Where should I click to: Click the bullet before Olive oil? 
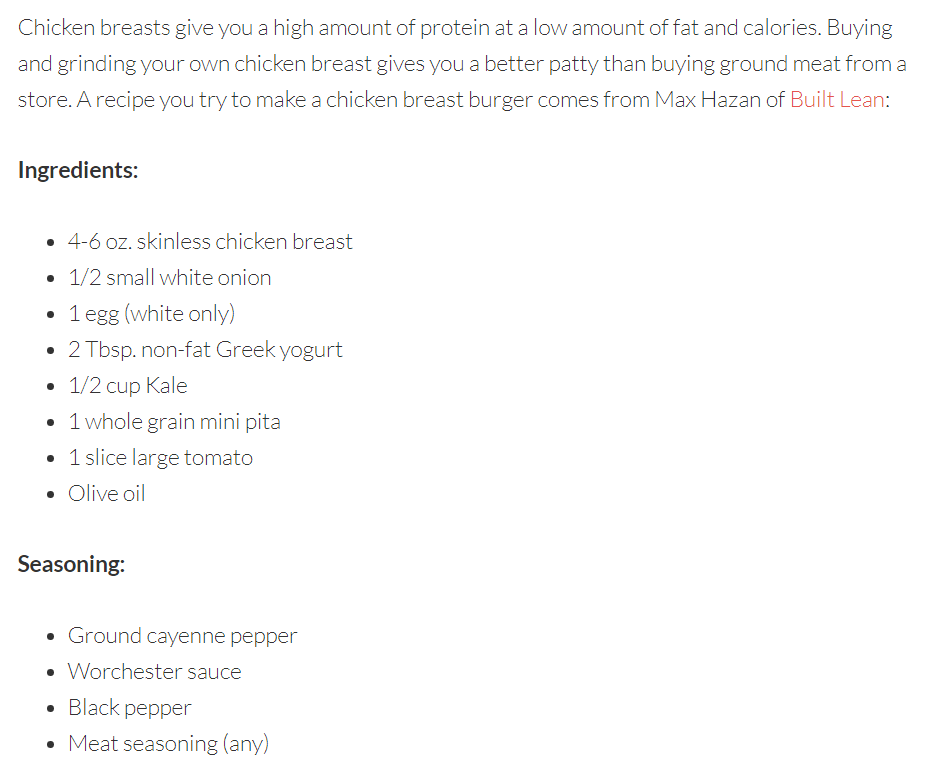click(x=50, y=495)
